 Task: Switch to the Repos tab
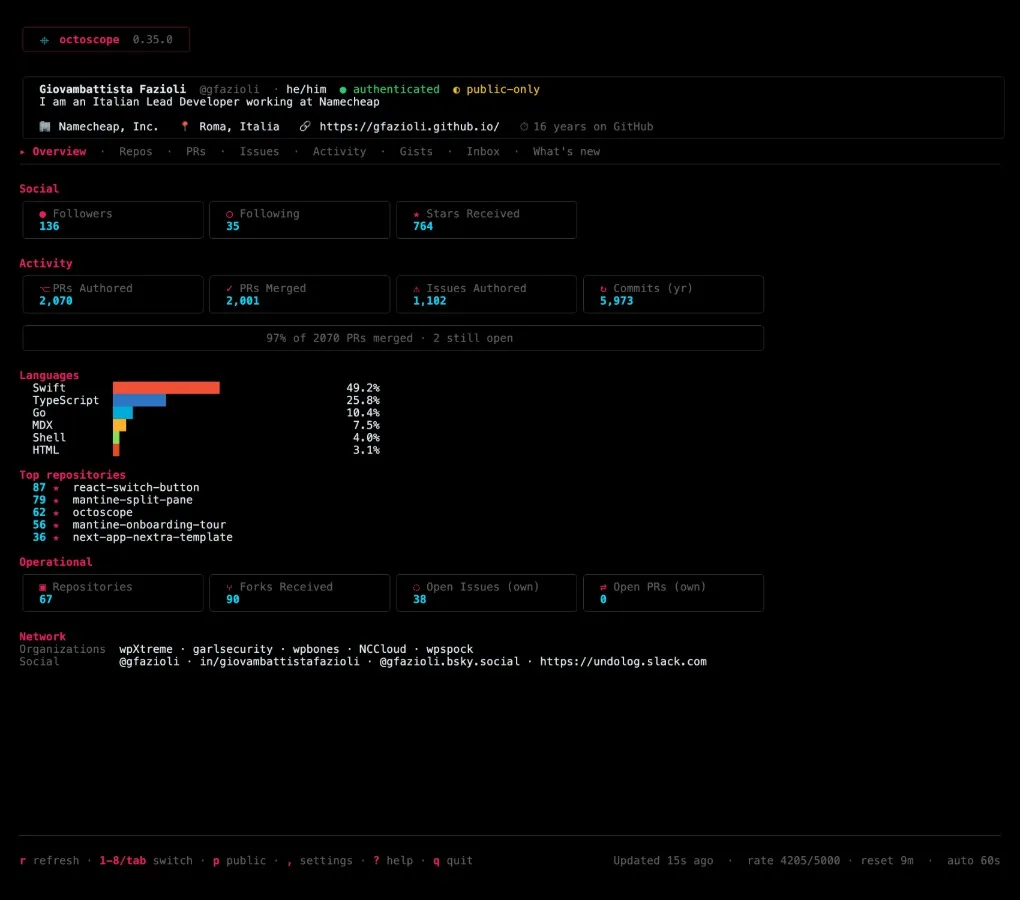coord(135,152)
